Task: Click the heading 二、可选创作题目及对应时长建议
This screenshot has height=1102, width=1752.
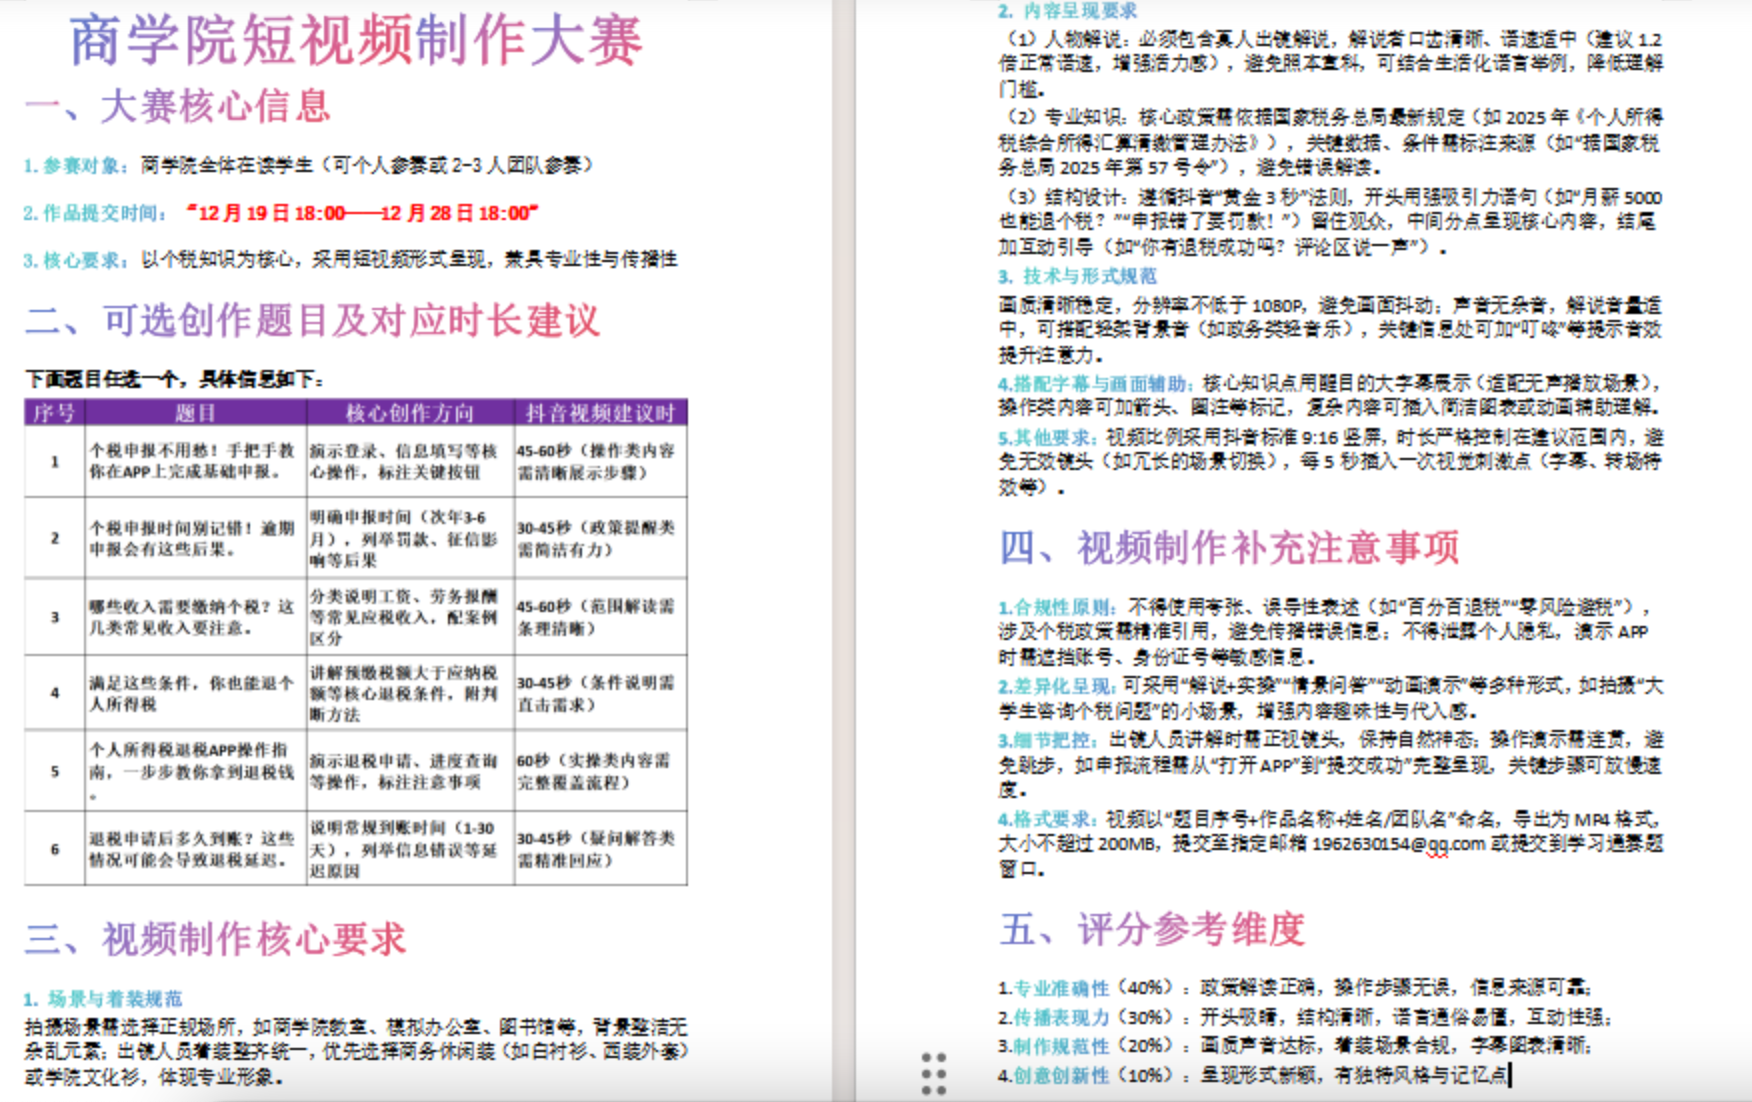Action: pos(313,321)
